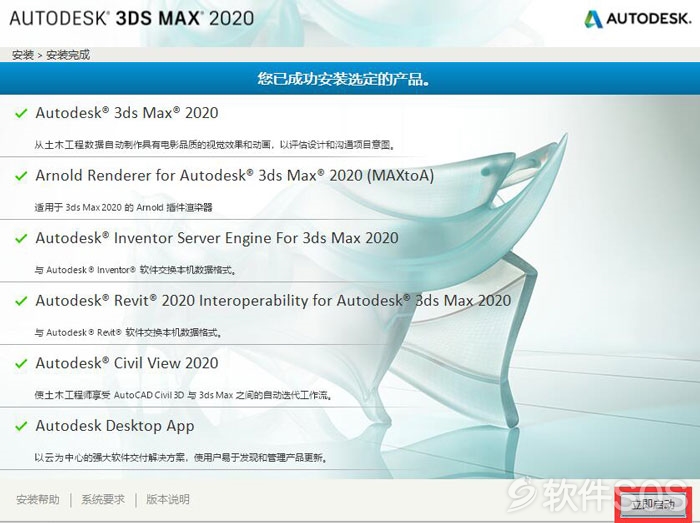Click the green check beside Civil View 2020
This screenshot has width=700, height=523.
[21, 363]
